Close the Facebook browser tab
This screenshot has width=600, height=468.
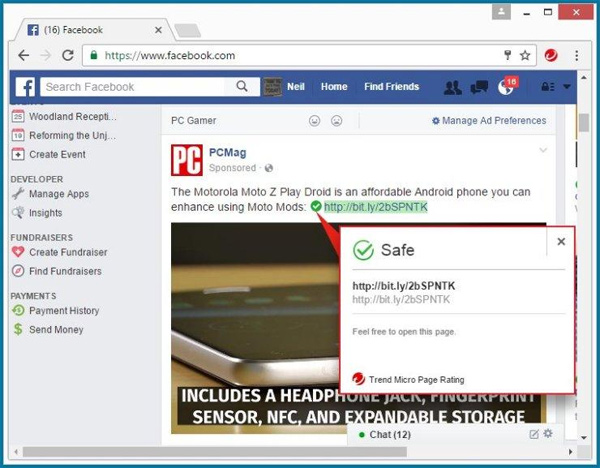(x=158, y=30)
